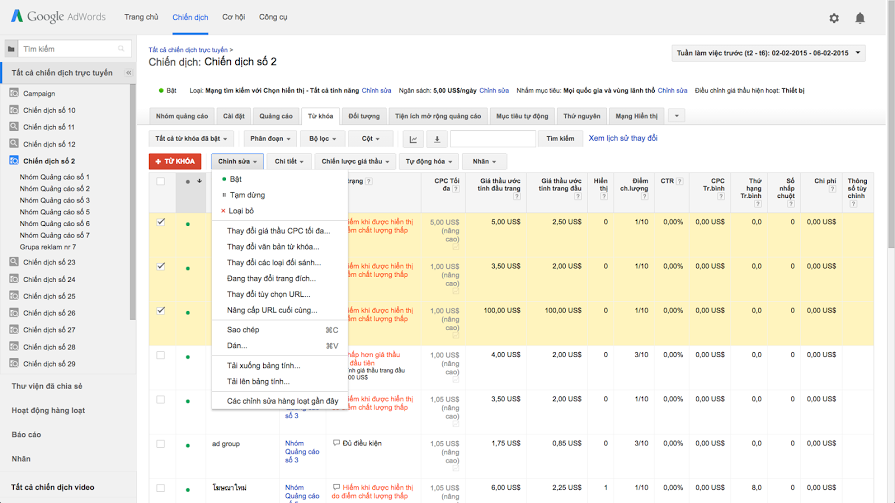895x503 pixels.
Task: Click the icon beside Chiến dịch số 12
Action: point(14,144)
